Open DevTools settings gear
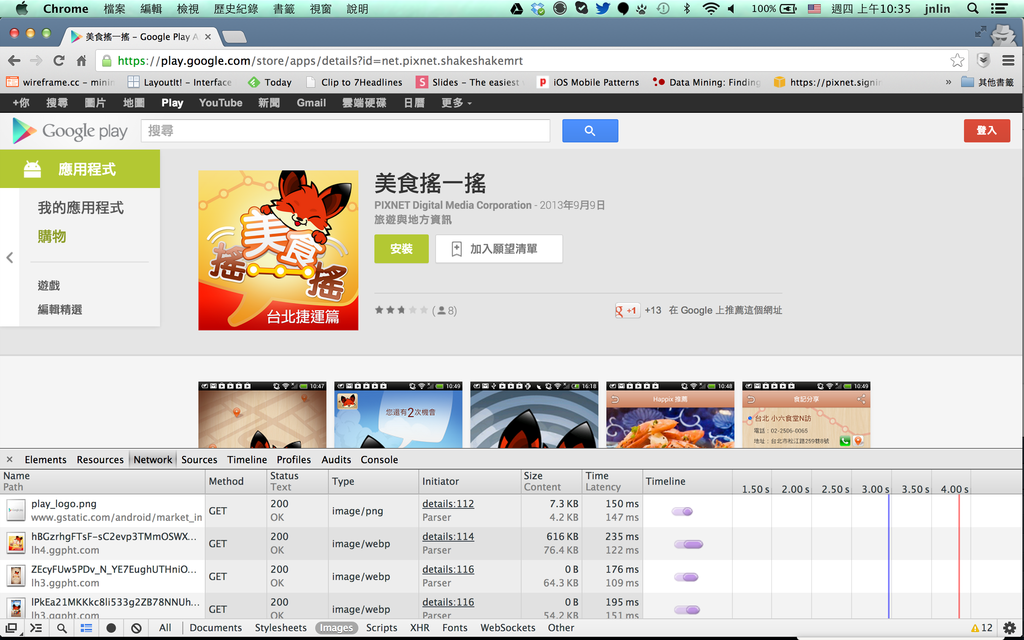1024x640 pixels. click(1010, 628)
